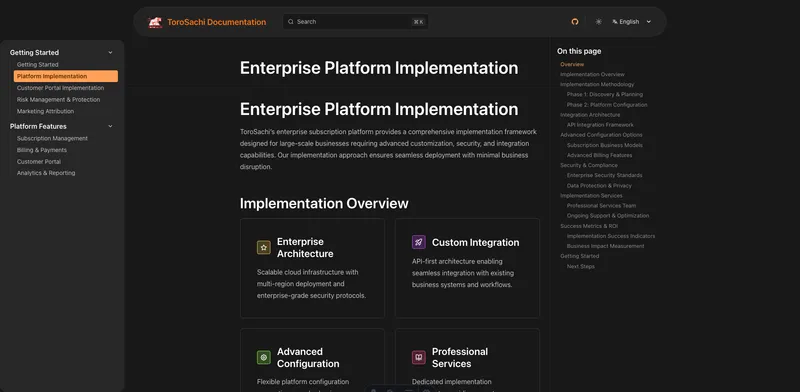The width and height of the screenshot is (800, 392).
Task: Jump to Subscription Business Models in outline
Action: tap(605, 145)
